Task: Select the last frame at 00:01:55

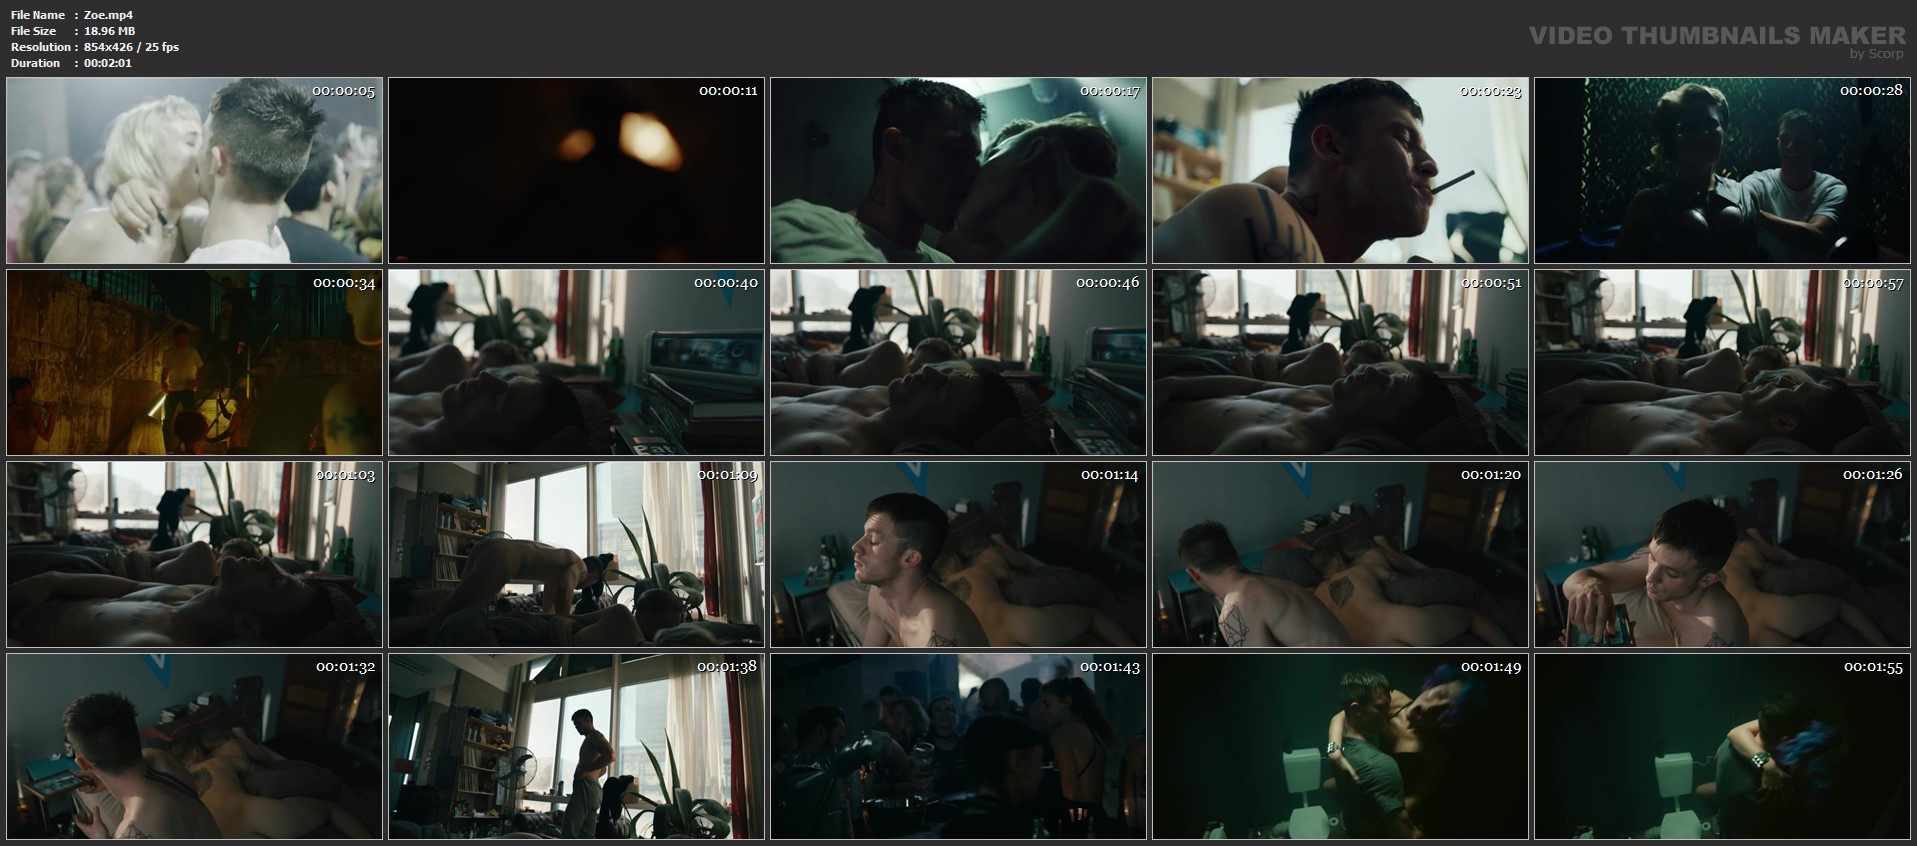Action: [x=1722, y=746]
